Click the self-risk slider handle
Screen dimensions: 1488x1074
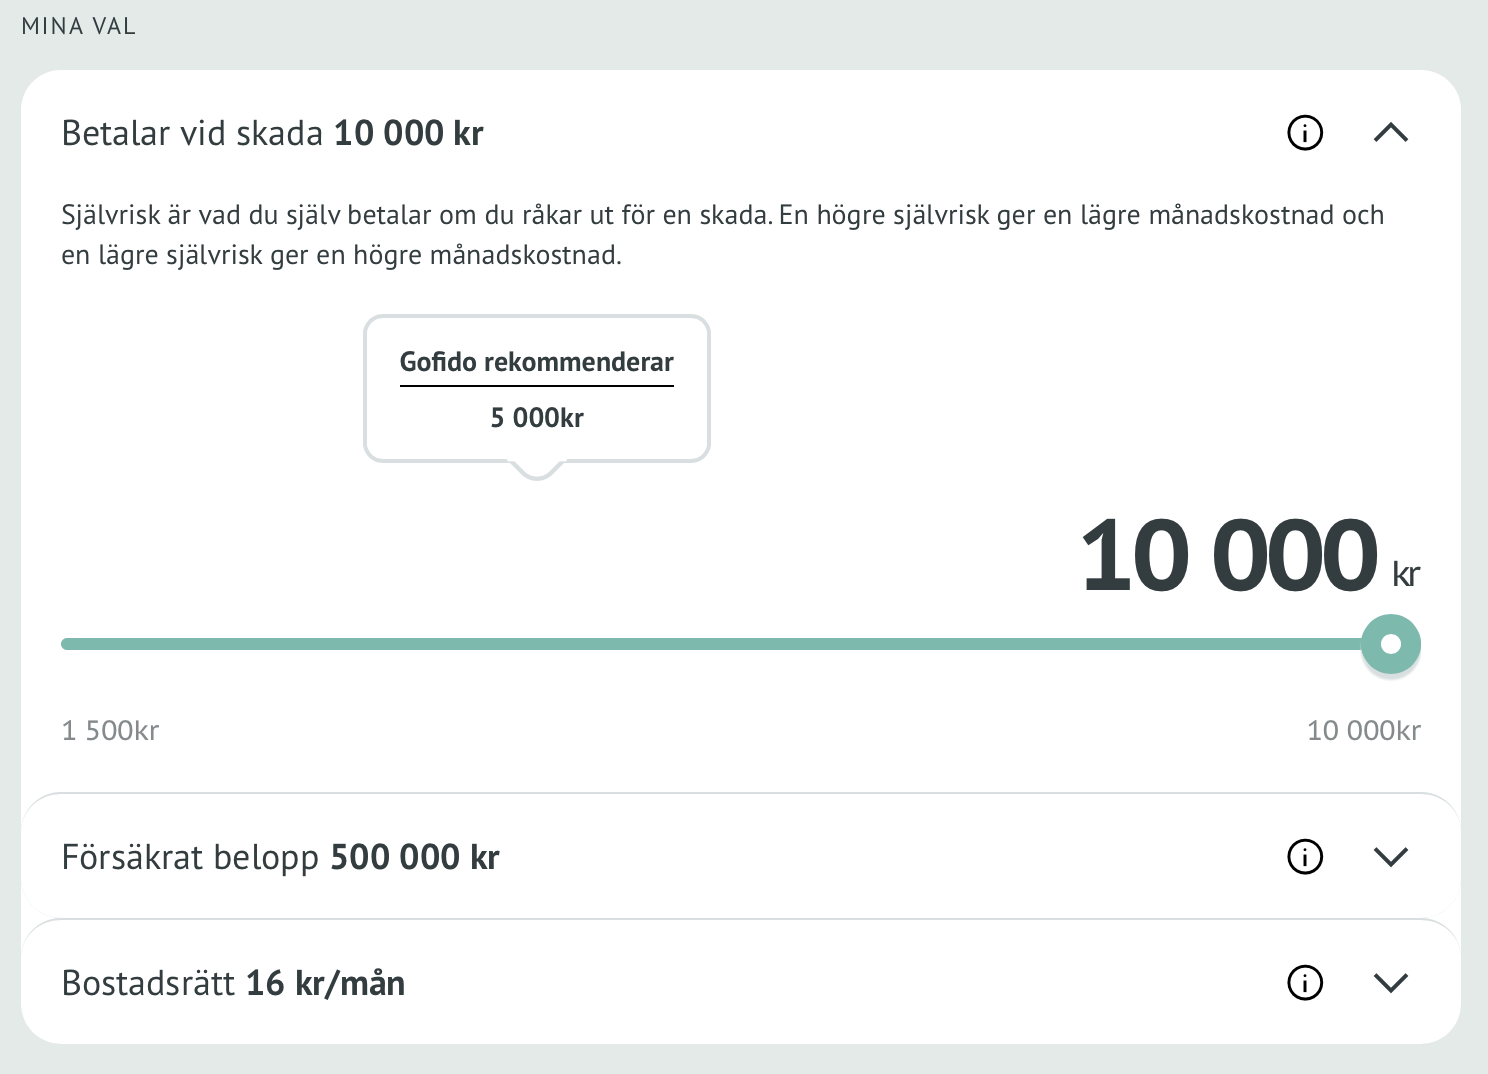tap(1390, 644)
